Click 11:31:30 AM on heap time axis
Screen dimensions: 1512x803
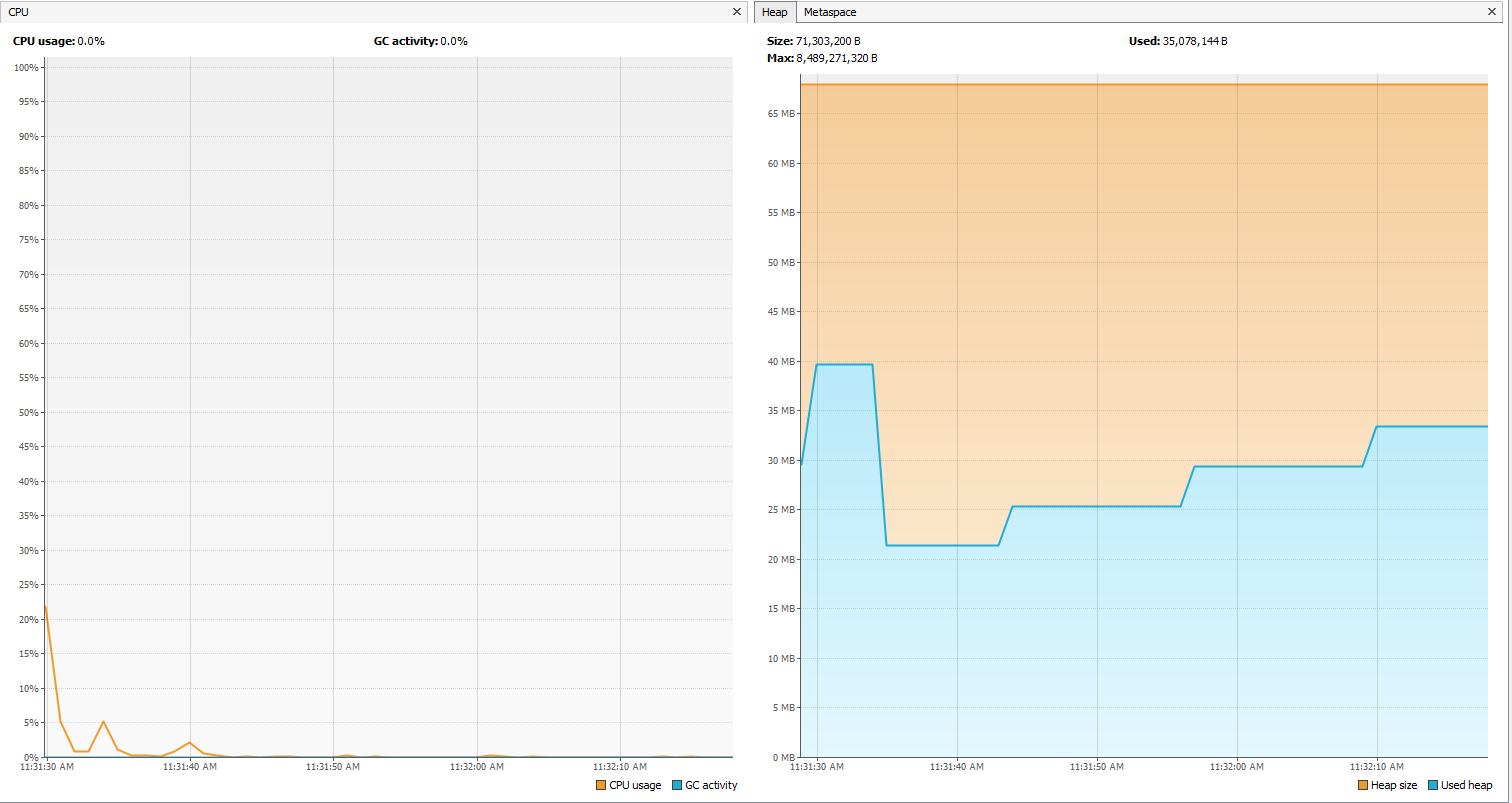point(817,767)
